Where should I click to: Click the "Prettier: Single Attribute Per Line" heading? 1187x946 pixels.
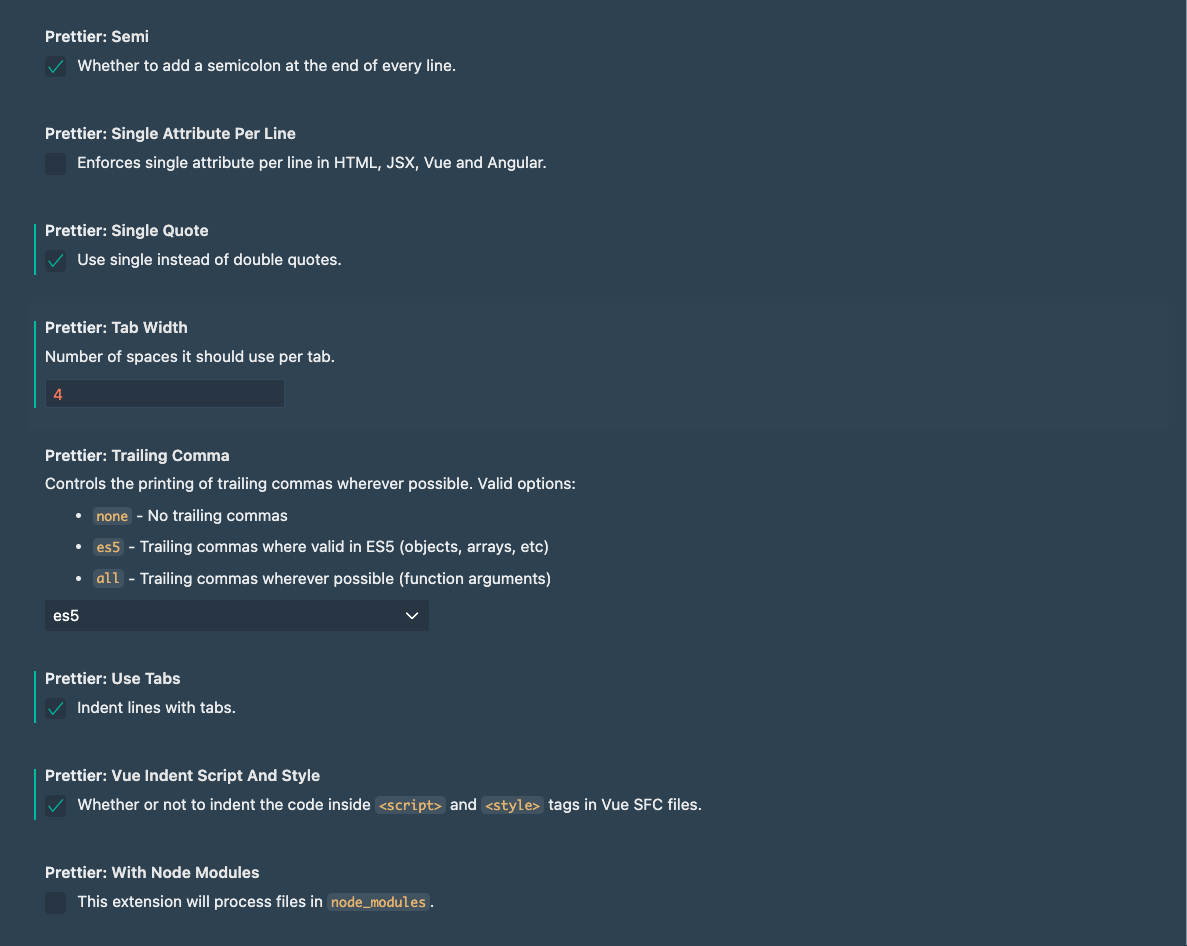coord(170,134)
